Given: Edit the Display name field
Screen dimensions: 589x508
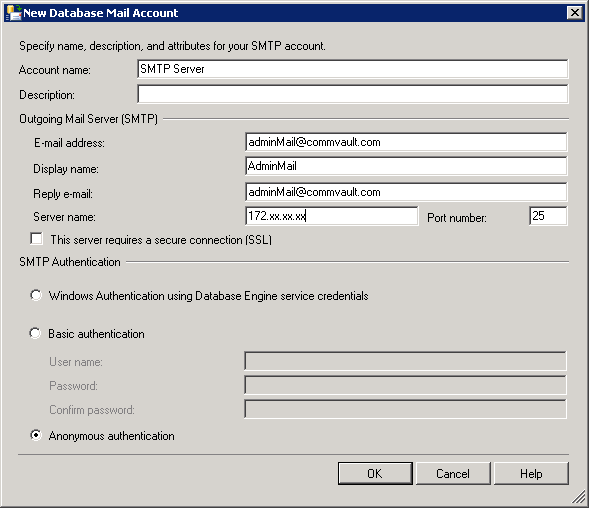Looking at the screenshot, I should point(406,166).
